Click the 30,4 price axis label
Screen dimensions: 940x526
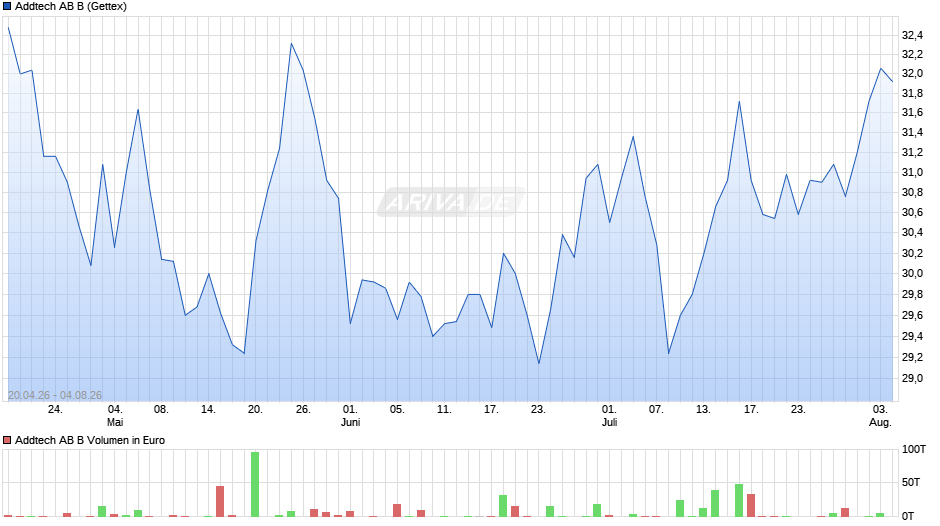click(912, 232)
